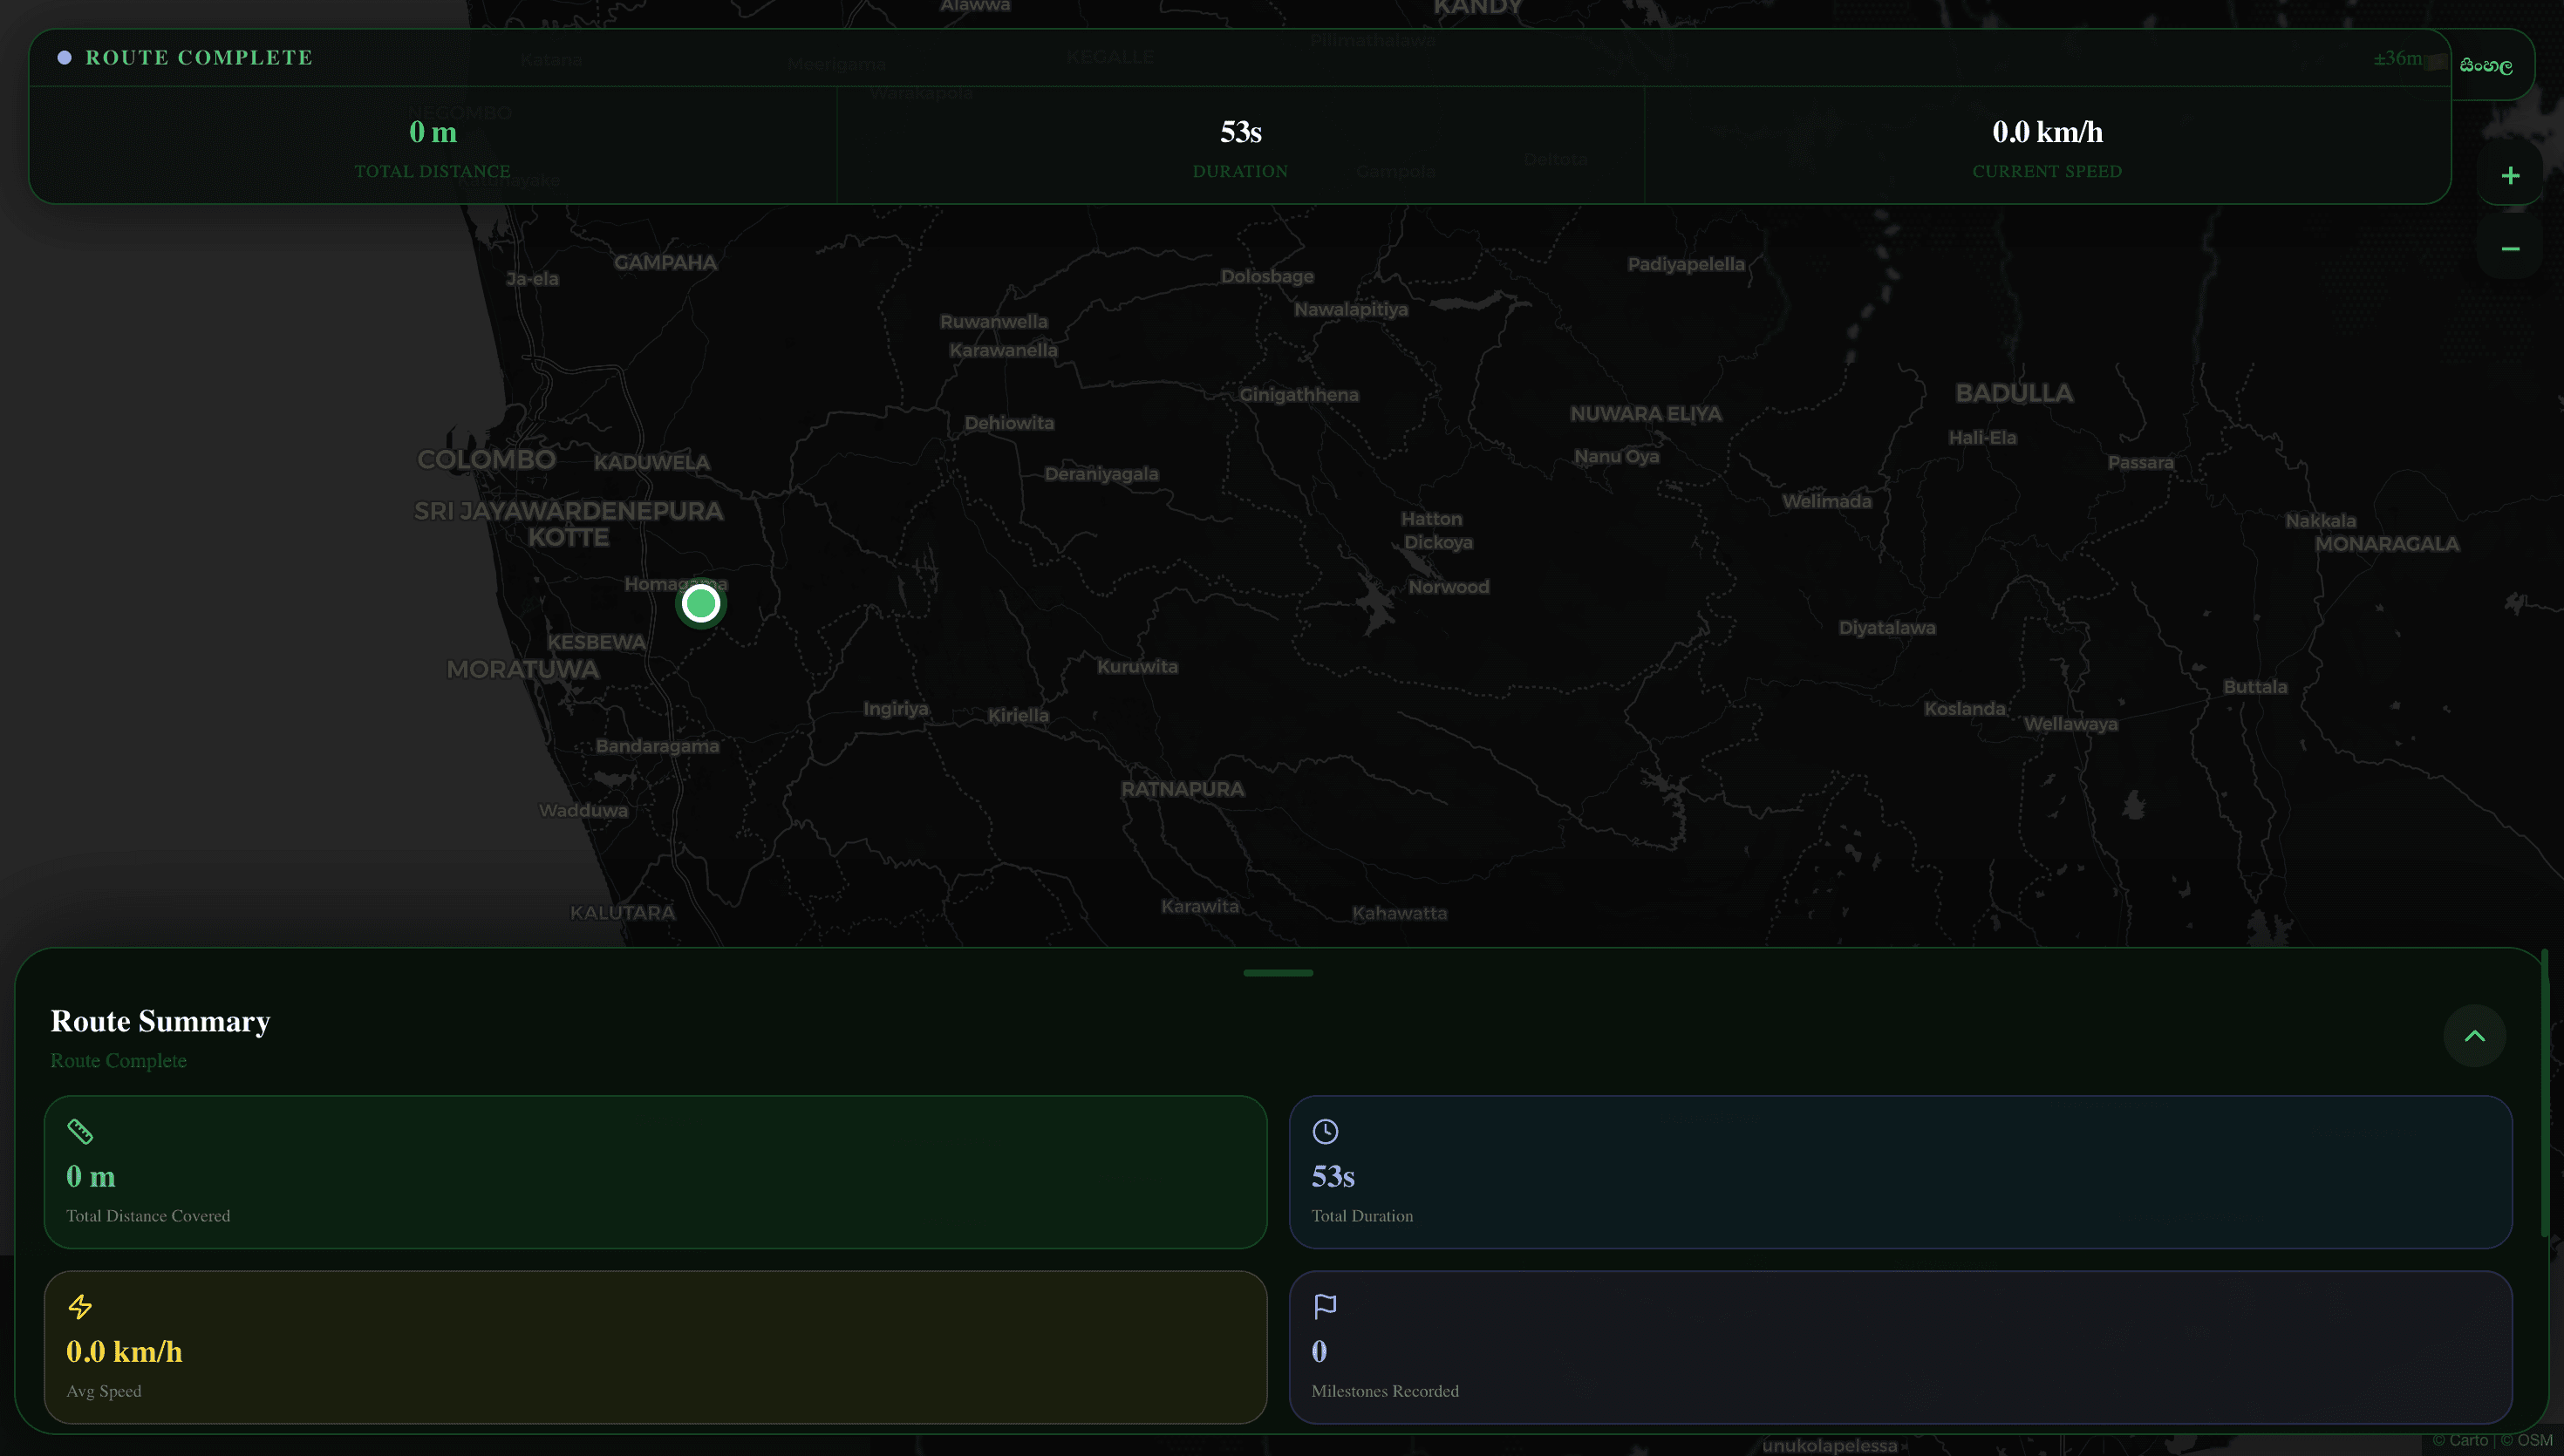Click the ±36m GPS accuracy indicator

point(2398,58)
